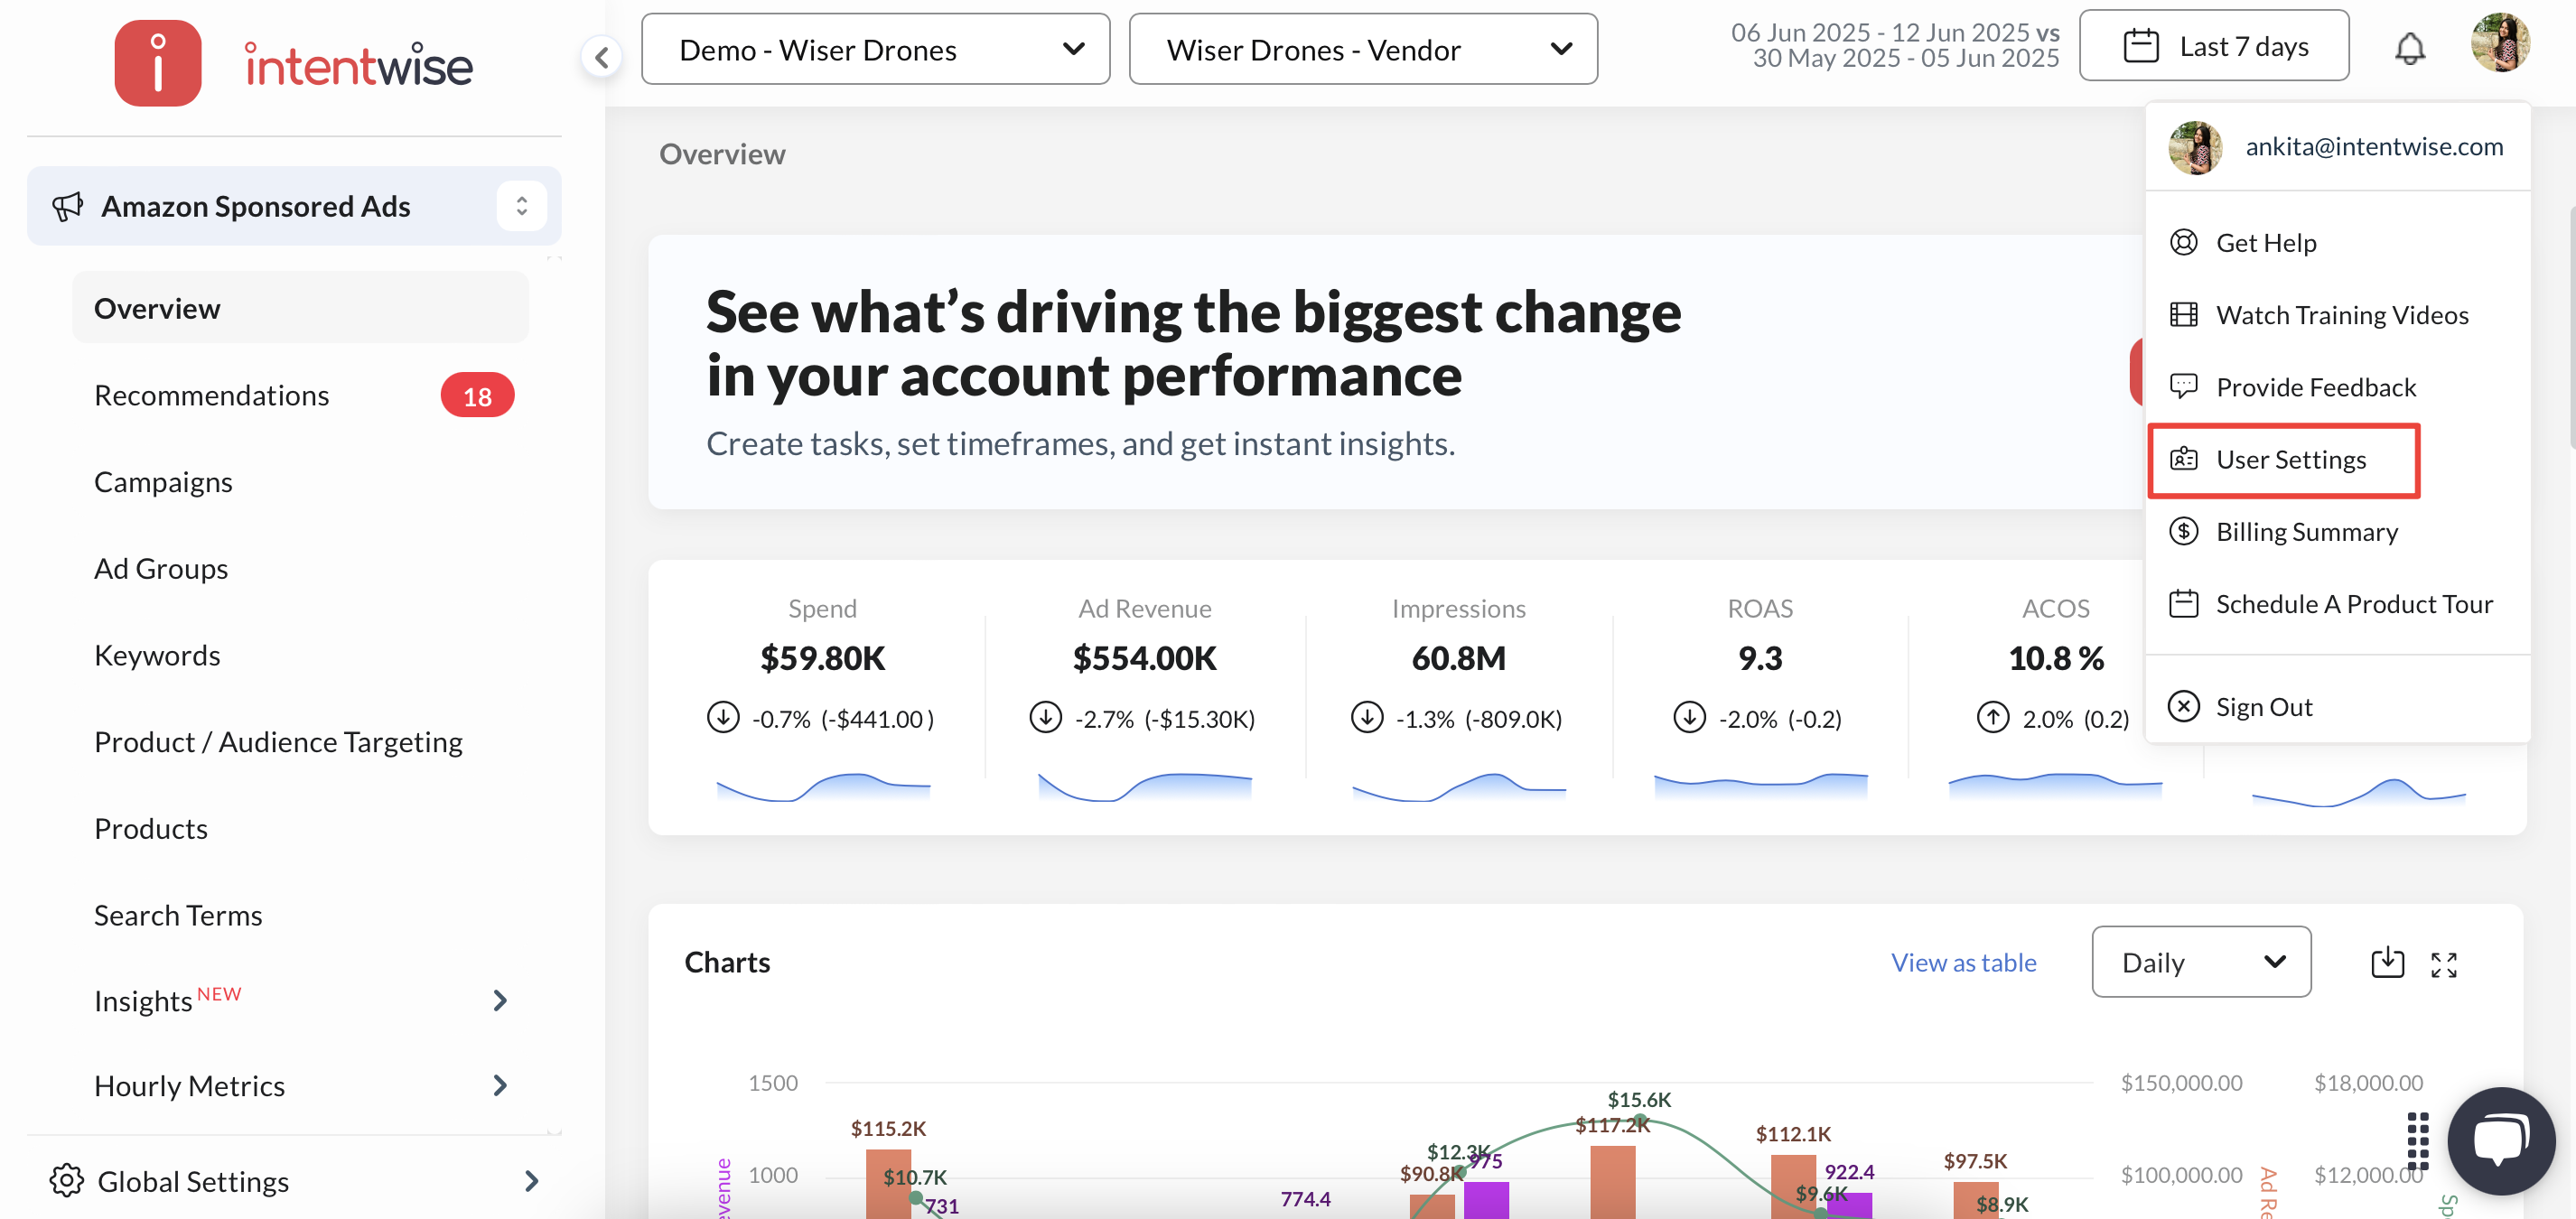Go to Overview in sidebar
The height and width of the screenshot is (1219, 2576).
click(x=300, y=308)
